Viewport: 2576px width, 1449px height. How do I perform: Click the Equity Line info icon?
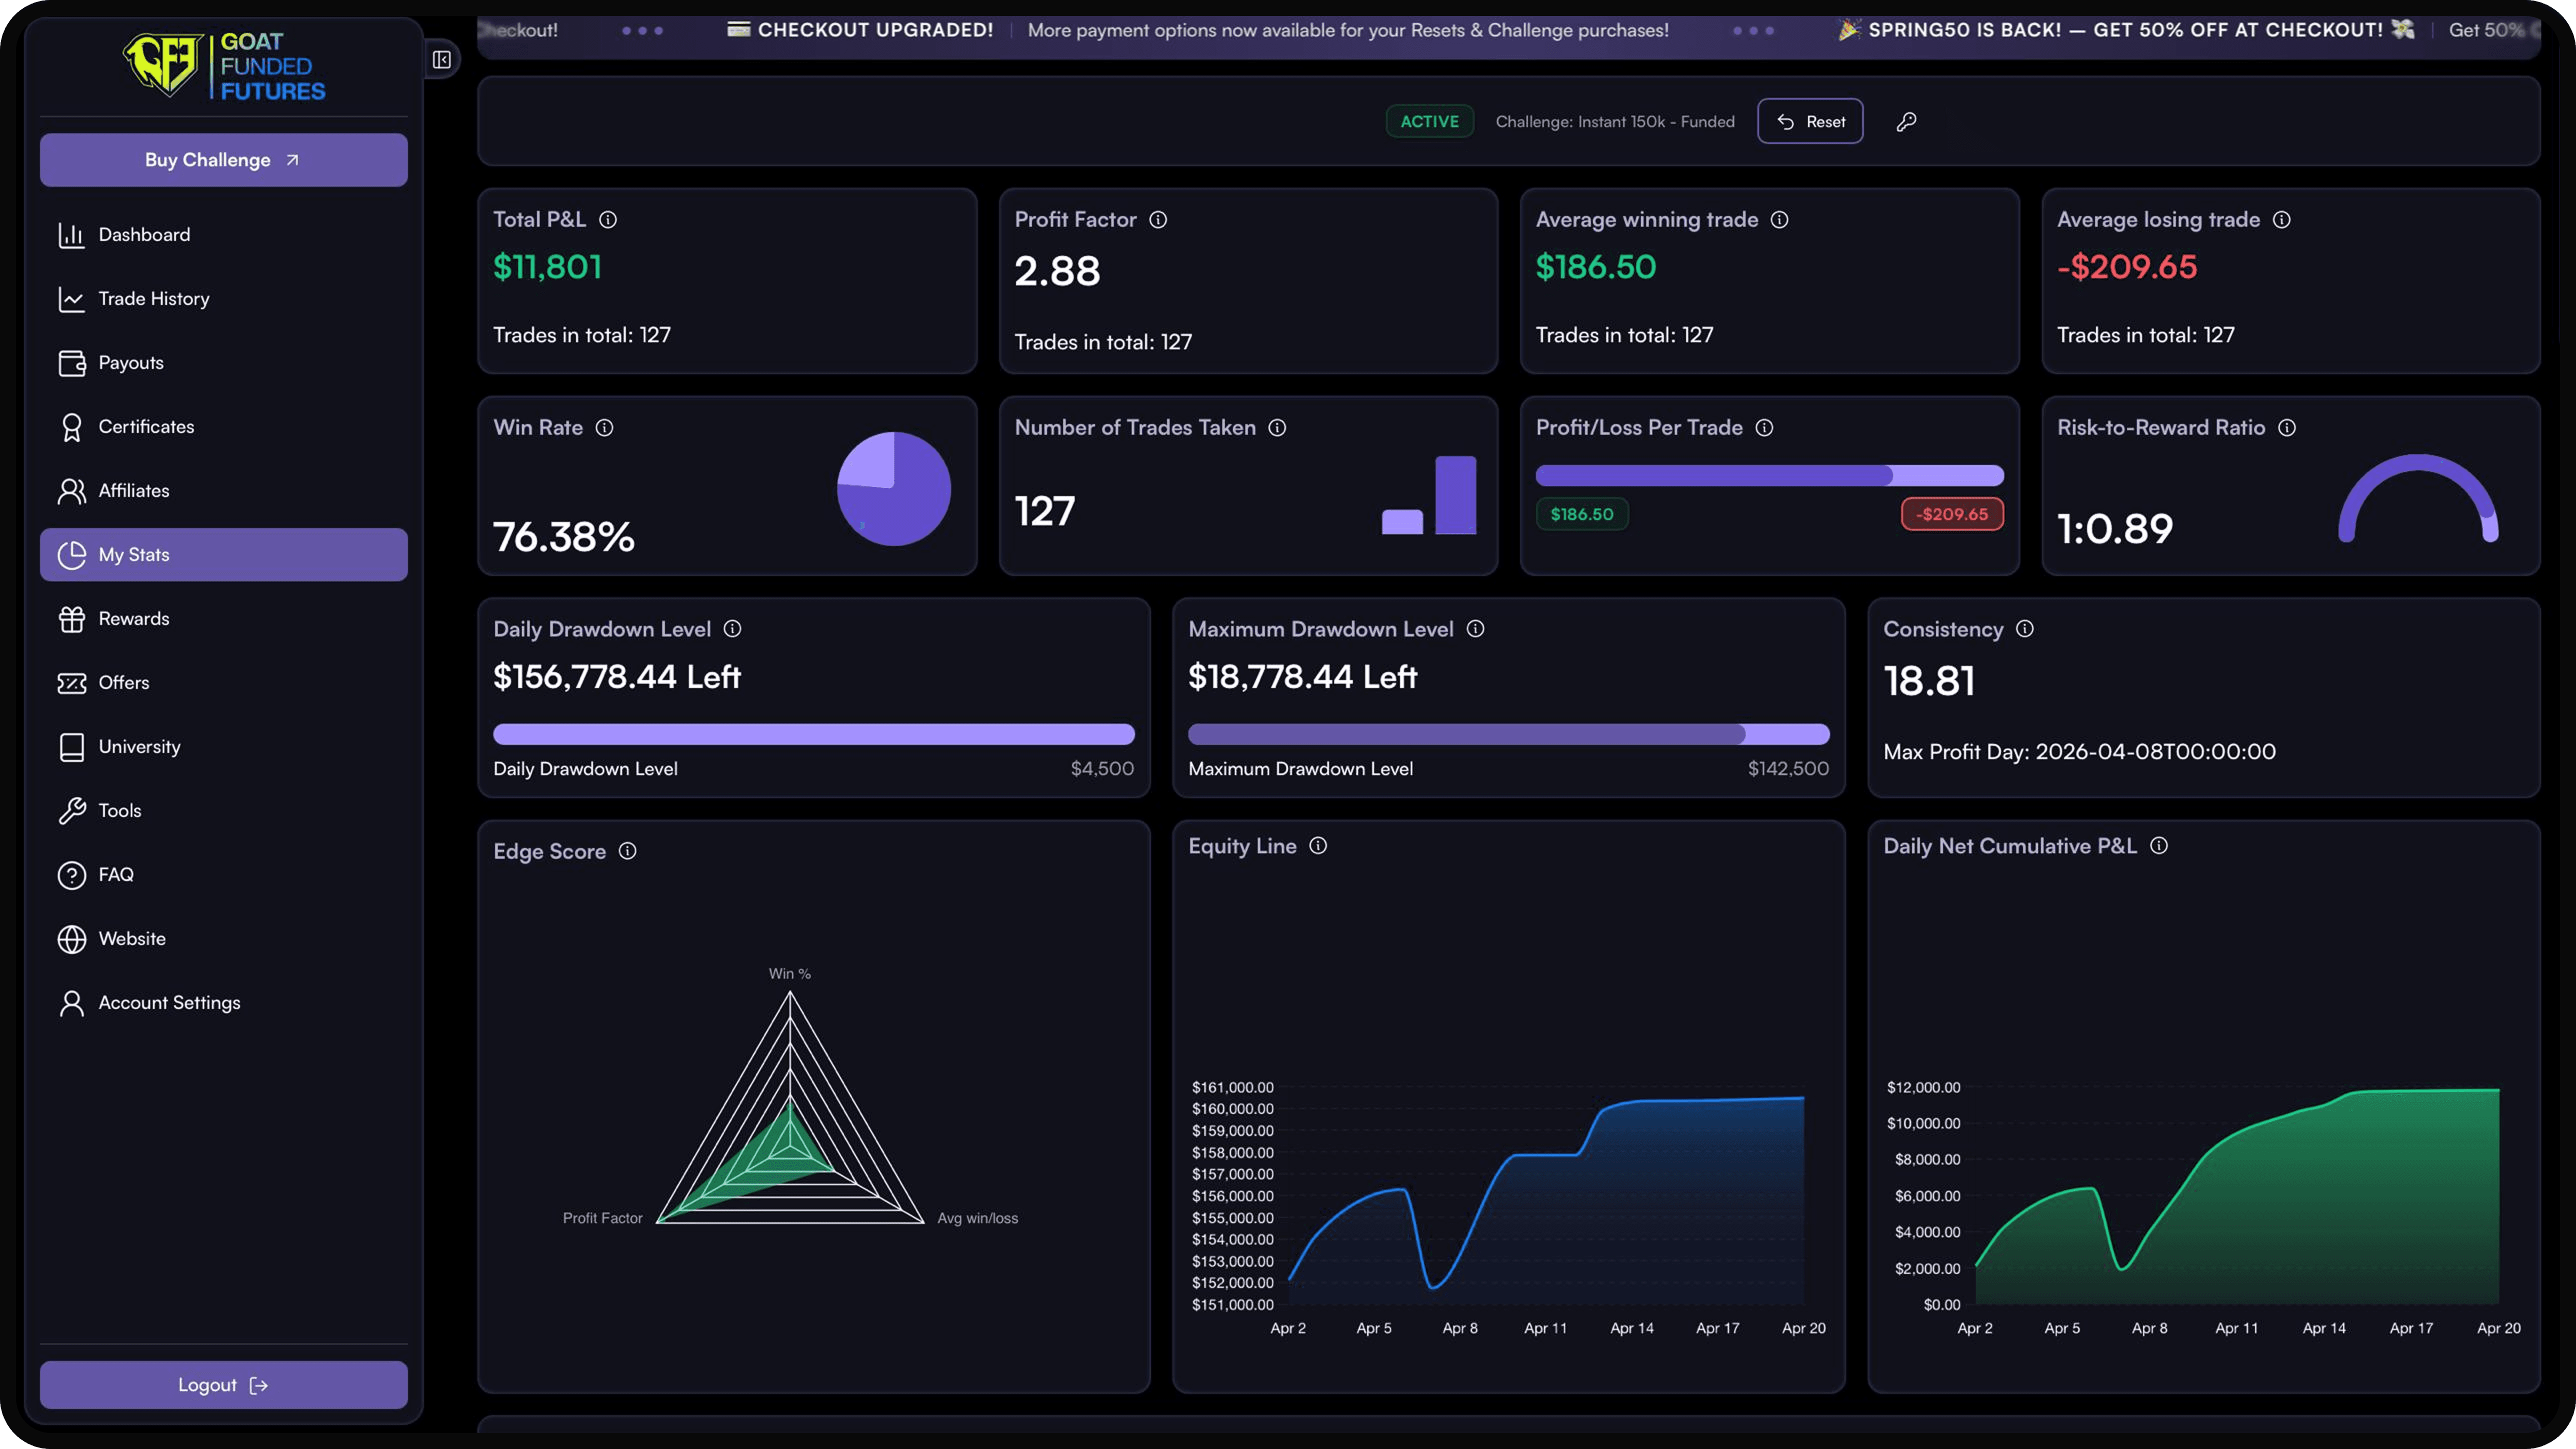pyautogui.click(x=1318, y=846)
